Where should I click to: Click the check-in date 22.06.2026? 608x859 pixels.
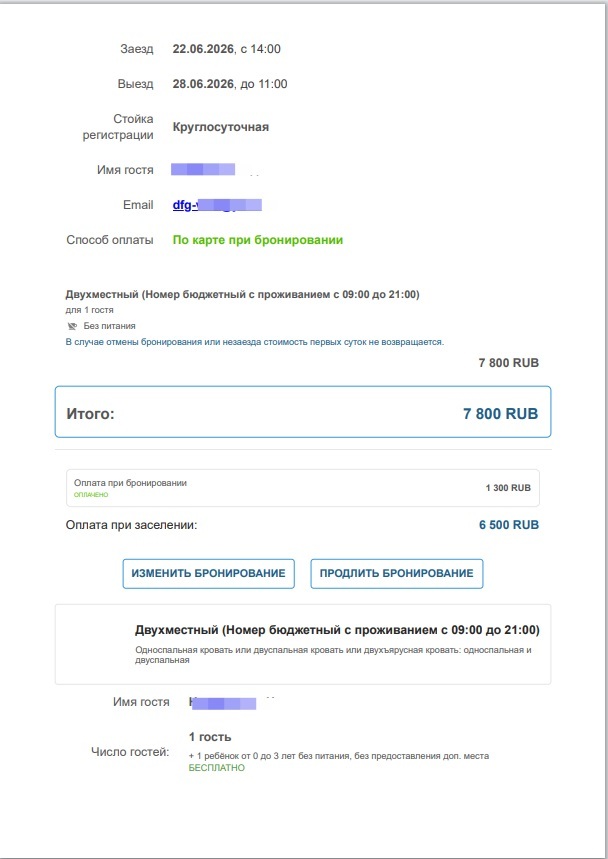(x=203, y=48)
